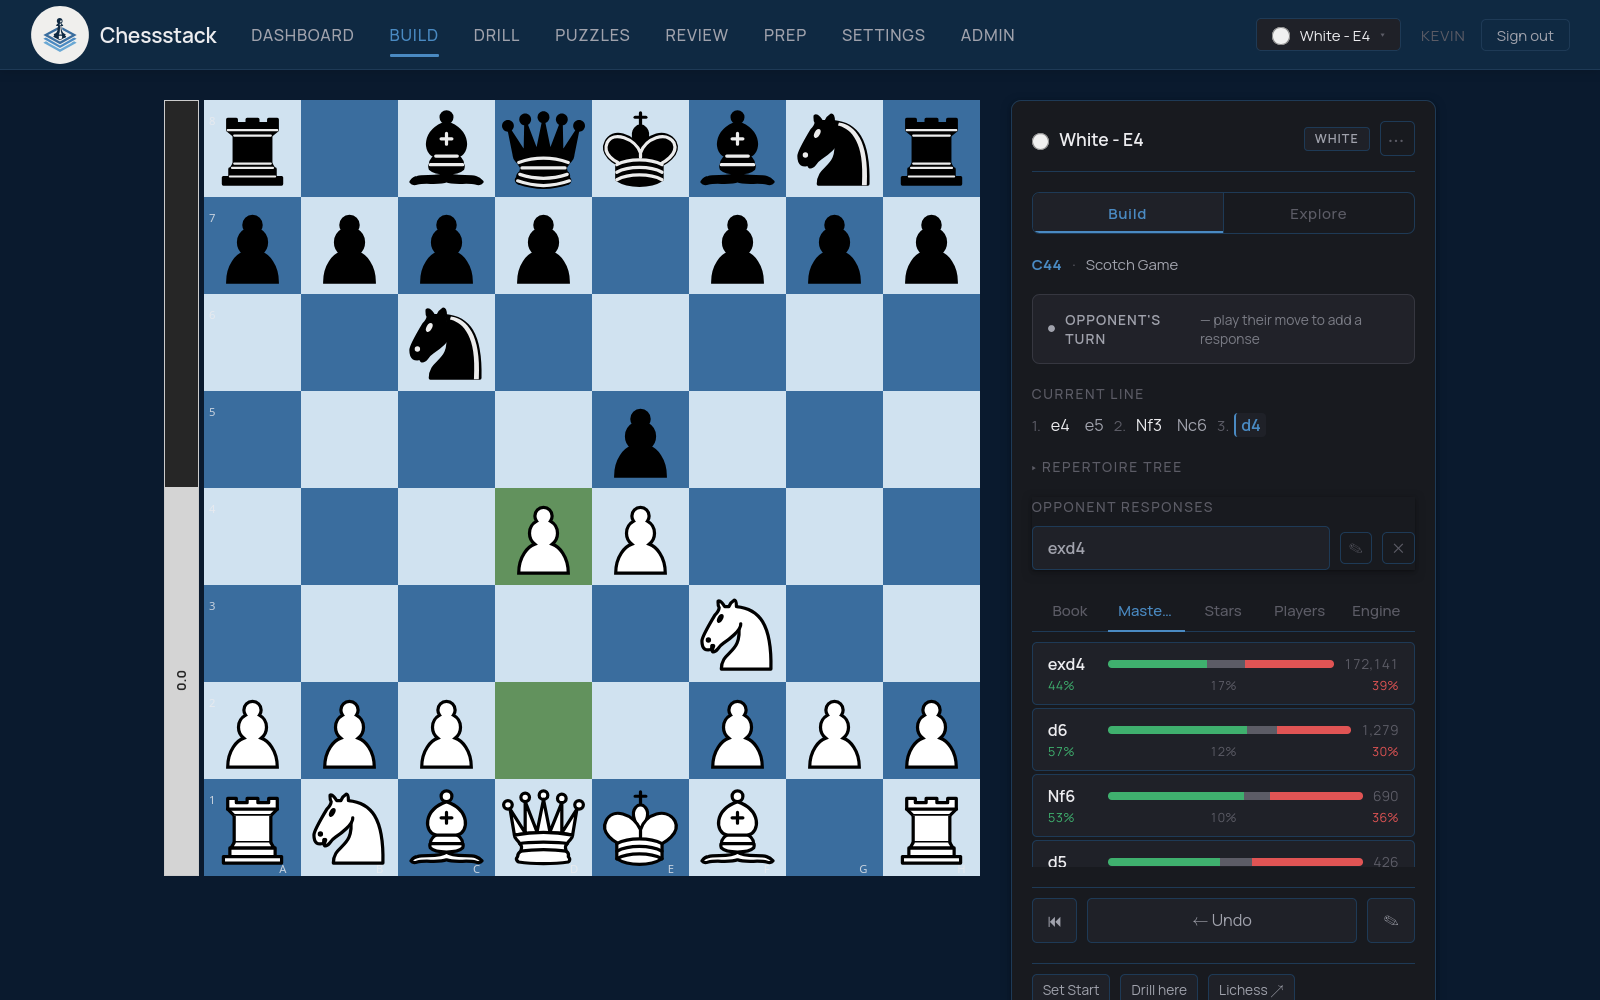Jump to start with the rewind icon
The height and width of the screenshot is (1000, 1600).
[x=1054, y=920]
